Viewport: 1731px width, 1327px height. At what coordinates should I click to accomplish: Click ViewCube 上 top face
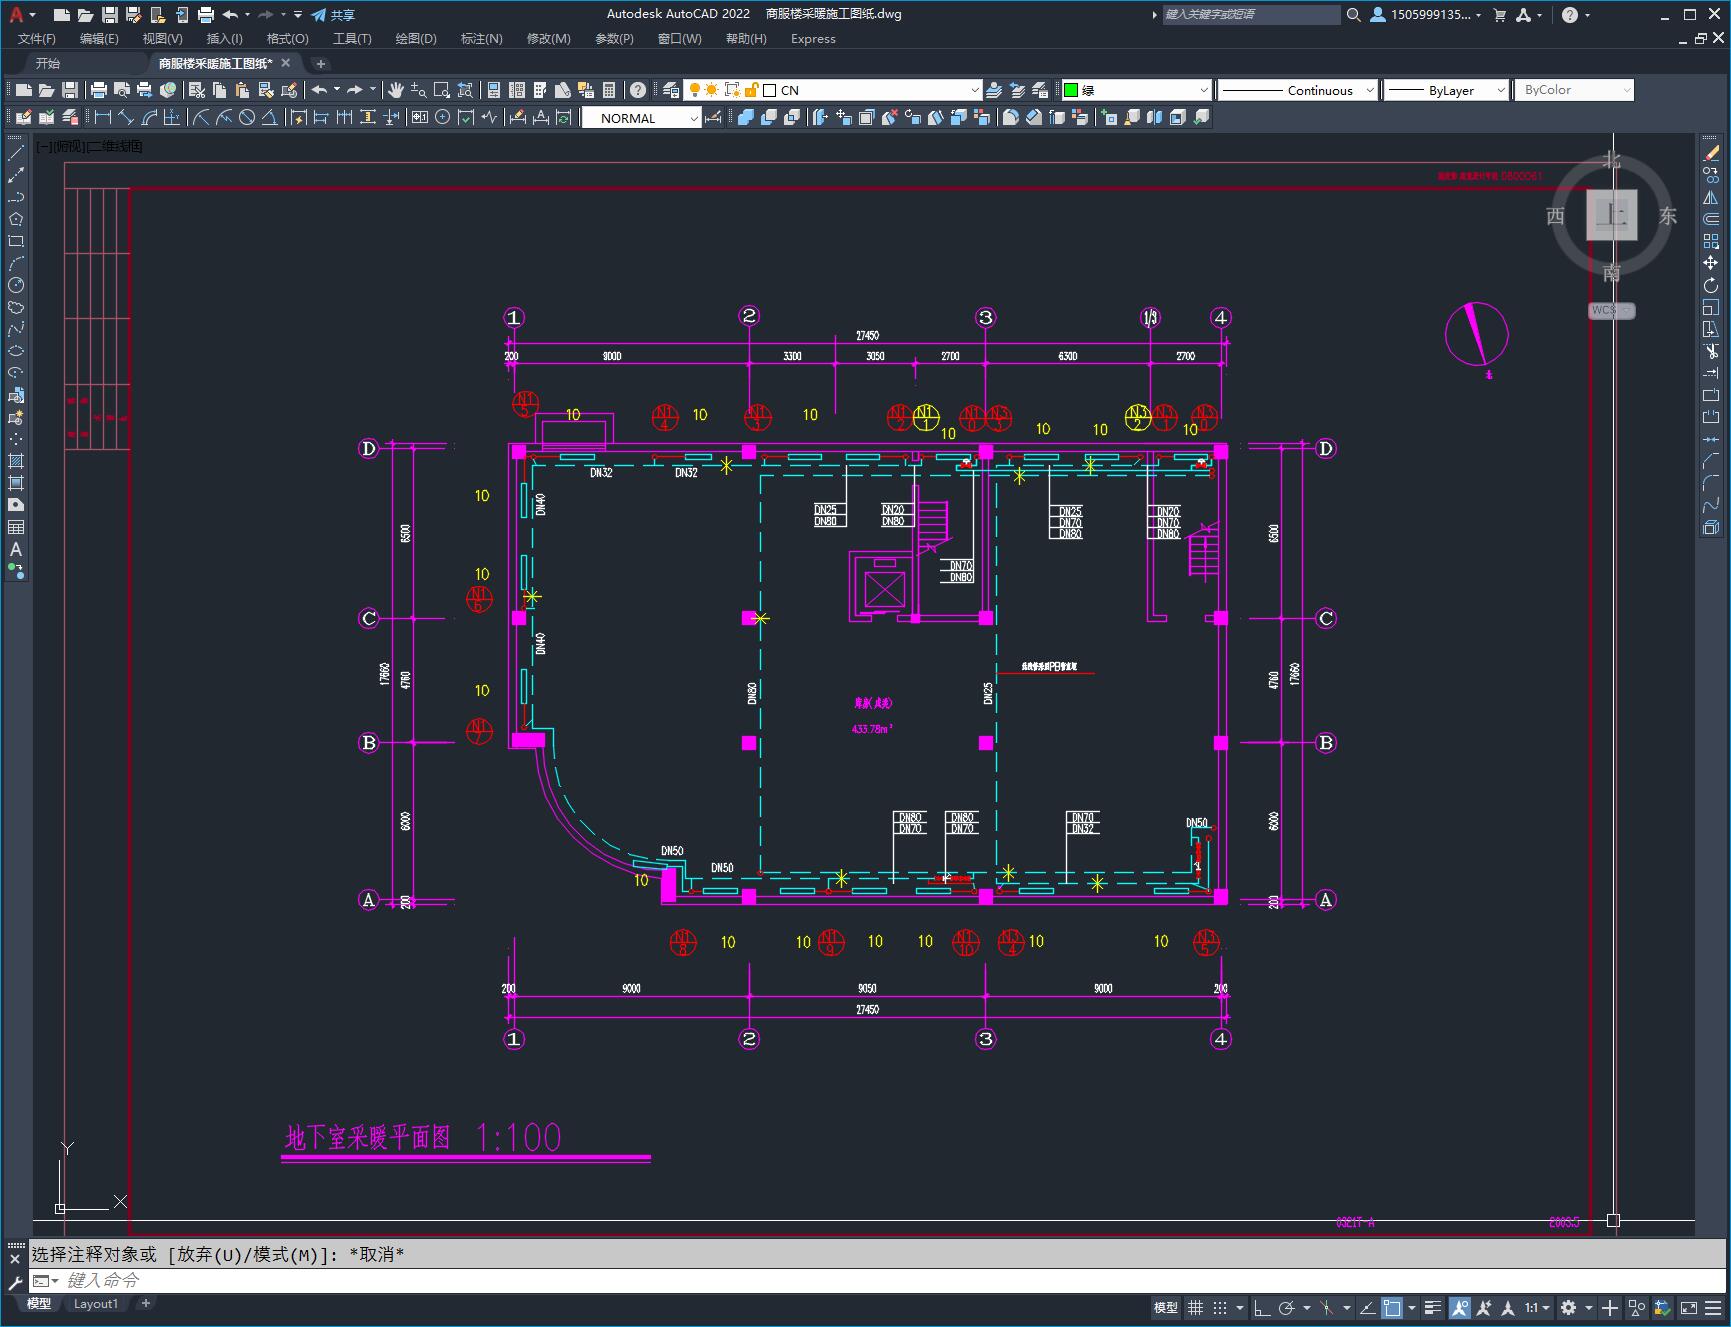pos(1612,214)
